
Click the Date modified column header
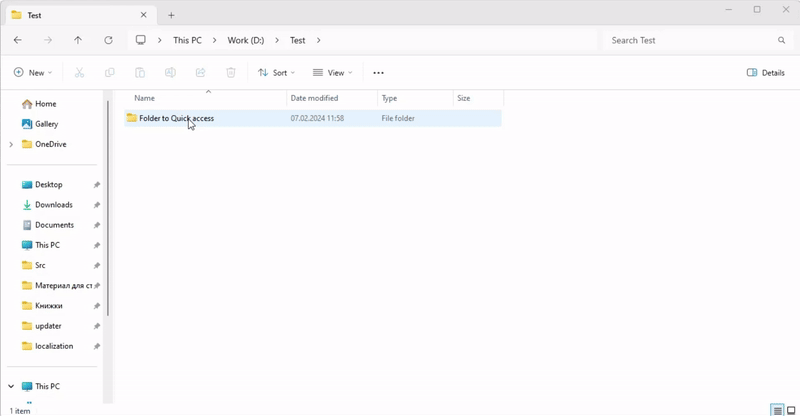(314, 98)
